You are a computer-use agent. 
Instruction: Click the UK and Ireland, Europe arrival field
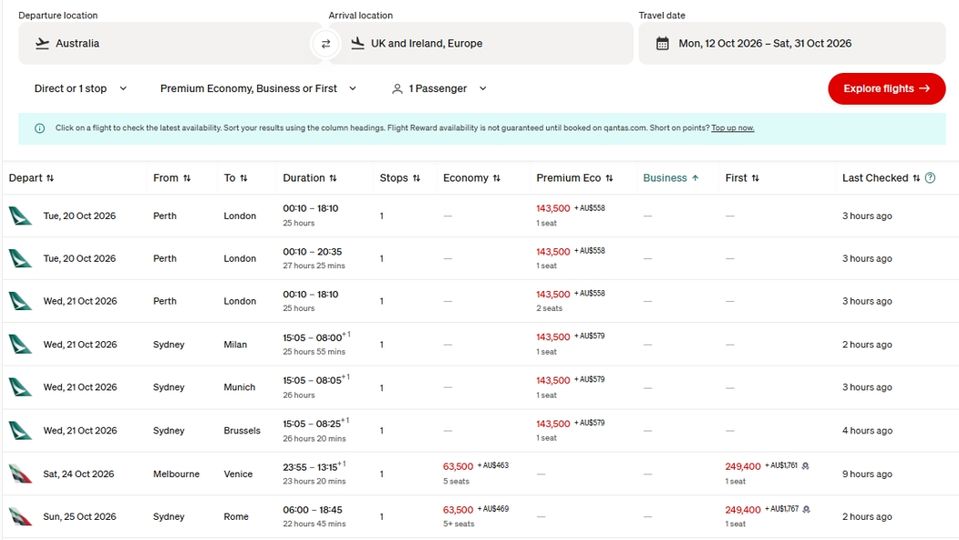pos(481,43)
